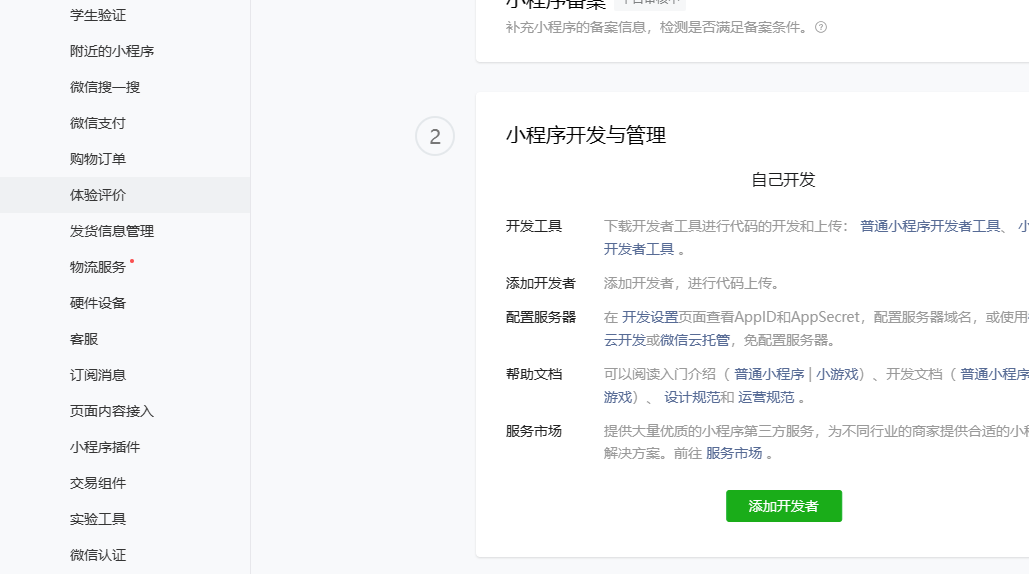Click 添加开发者 row label
The image size is (1029, 574).
pos(541,284)
